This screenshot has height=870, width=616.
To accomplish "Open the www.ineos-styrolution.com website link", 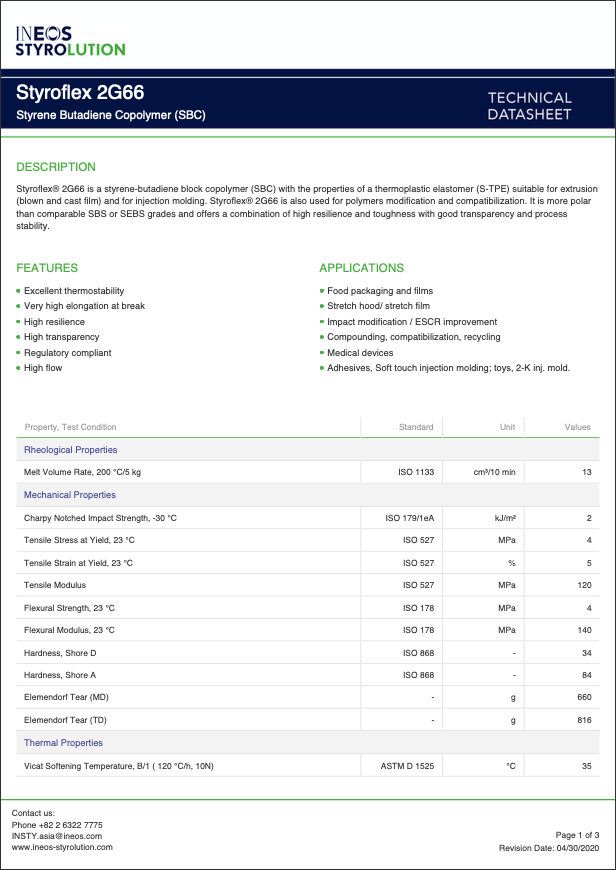I will pos(62,847).
